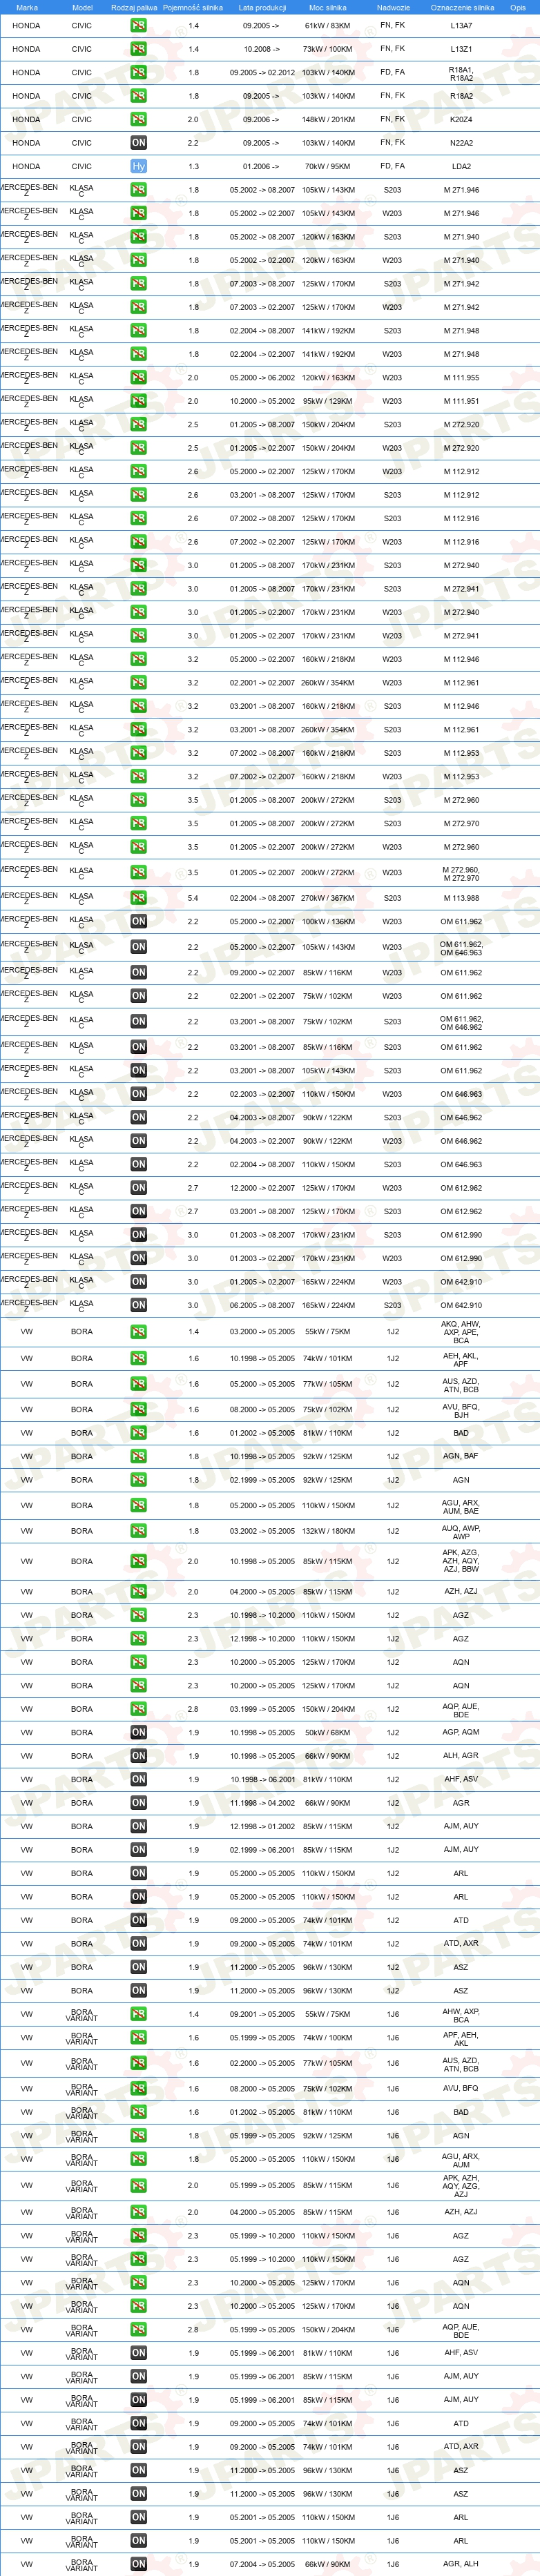Click the ON icon in Bora Variant 1J6 AHF, ASV row
The height and width of the screenshot is (2576, 540).
coord(139,2353)
